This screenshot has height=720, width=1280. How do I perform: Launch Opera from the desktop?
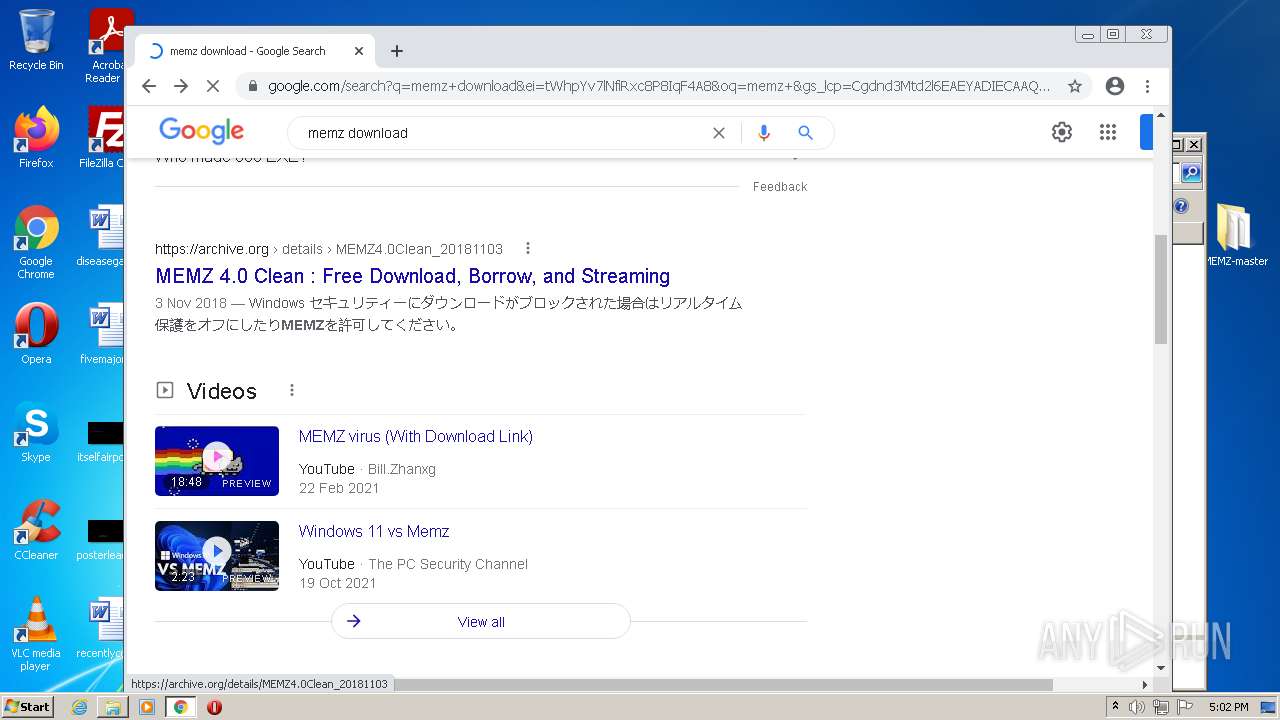[x=36, y=333]
